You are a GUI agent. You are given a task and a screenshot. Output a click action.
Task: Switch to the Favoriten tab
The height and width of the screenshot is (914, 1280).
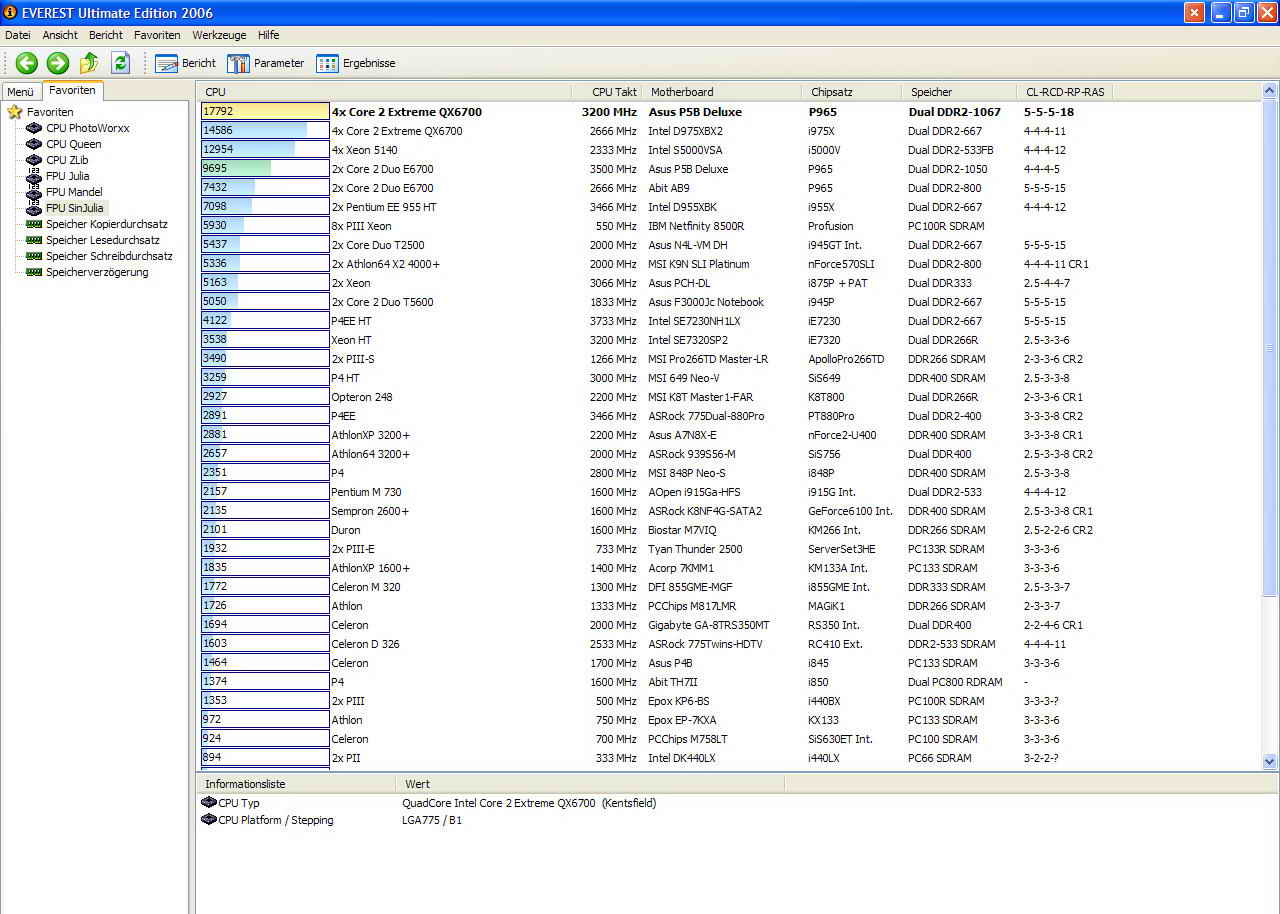[72, 90]
